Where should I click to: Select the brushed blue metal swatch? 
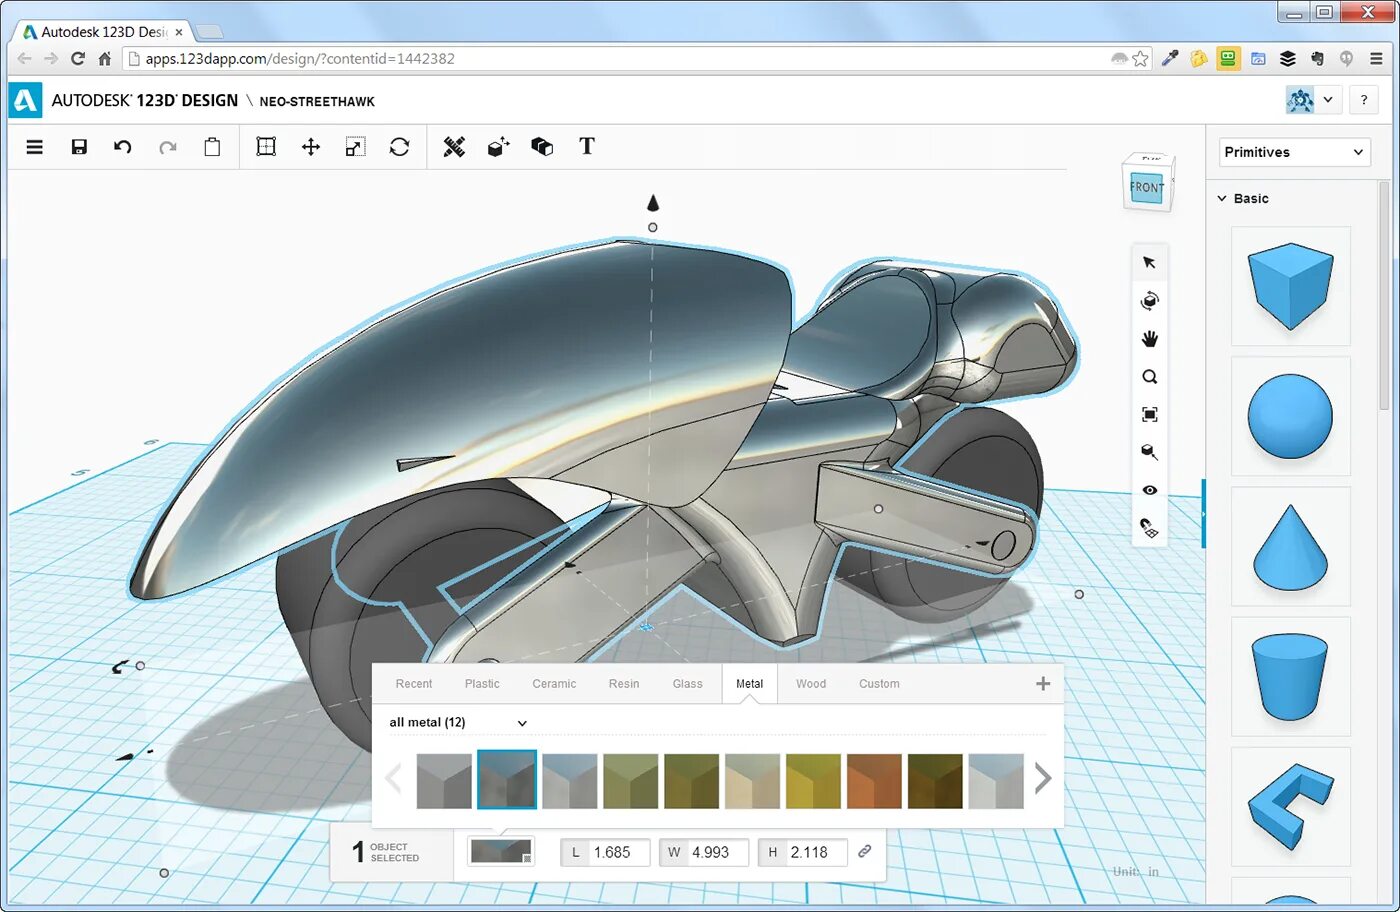507,779
